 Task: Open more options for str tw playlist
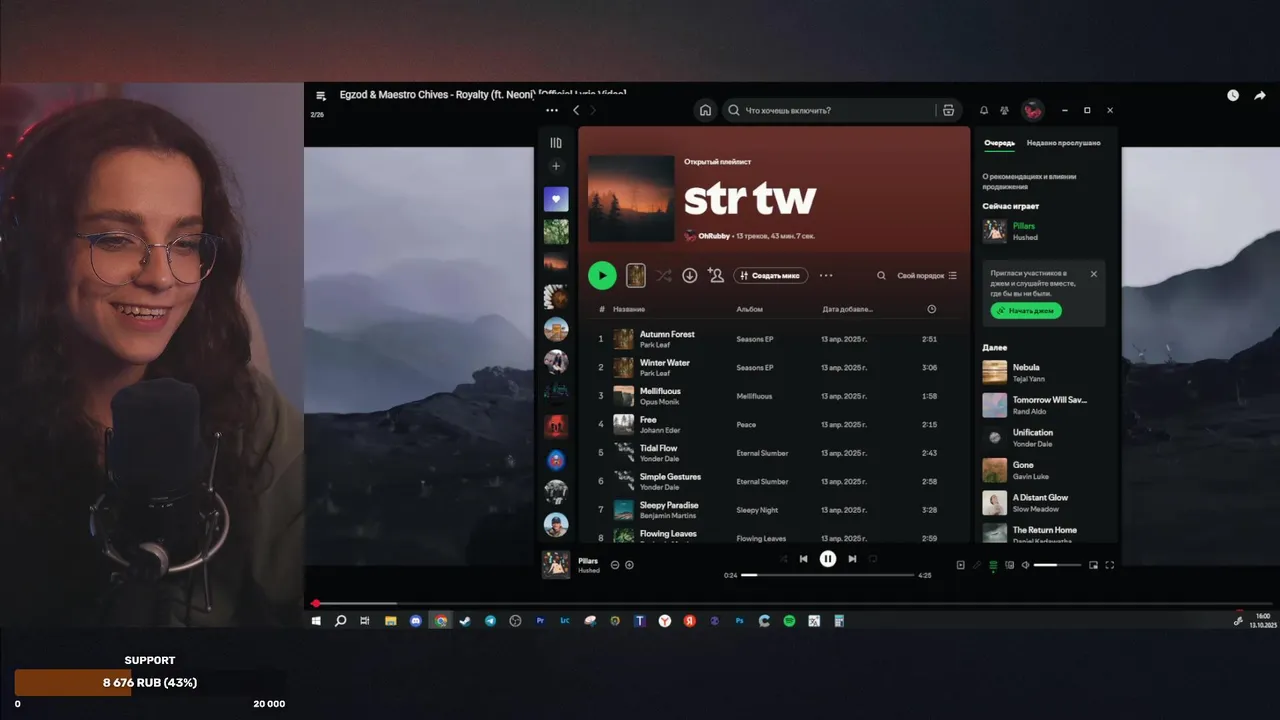coord(826,275)
